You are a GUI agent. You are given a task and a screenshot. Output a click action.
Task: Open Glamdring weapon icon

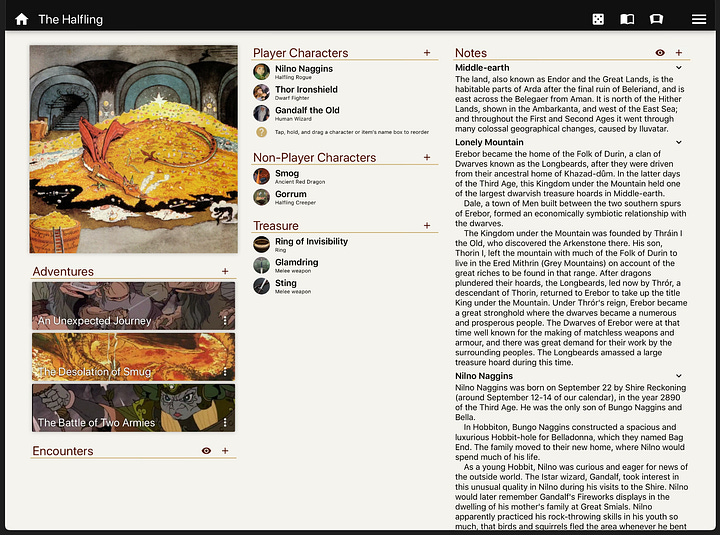pyautogui.click(x=261, y=265)
